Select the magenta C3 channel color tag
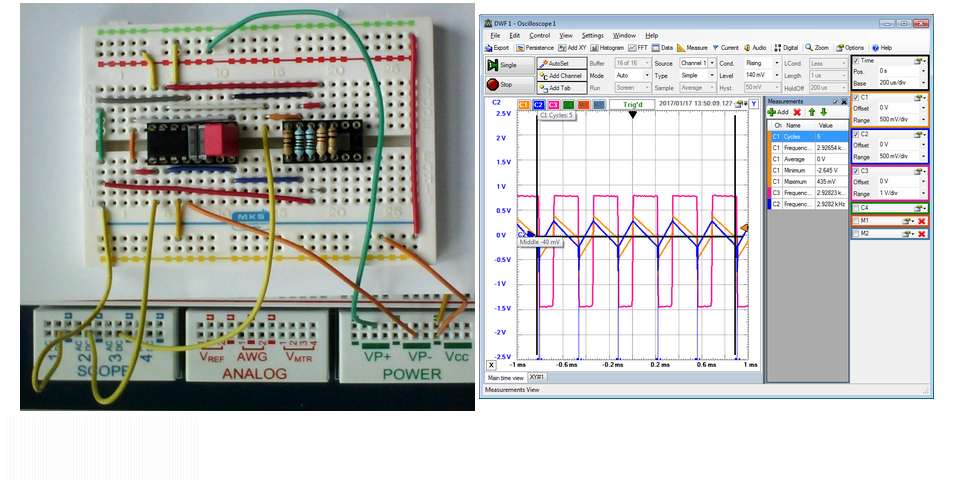This screenshot has height=480, width=959. [553, 104]
